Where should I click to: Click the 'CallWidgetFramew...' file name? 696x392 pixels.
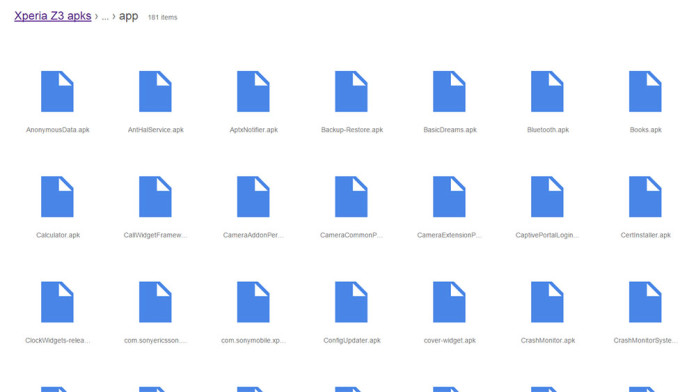click(155, 235)
